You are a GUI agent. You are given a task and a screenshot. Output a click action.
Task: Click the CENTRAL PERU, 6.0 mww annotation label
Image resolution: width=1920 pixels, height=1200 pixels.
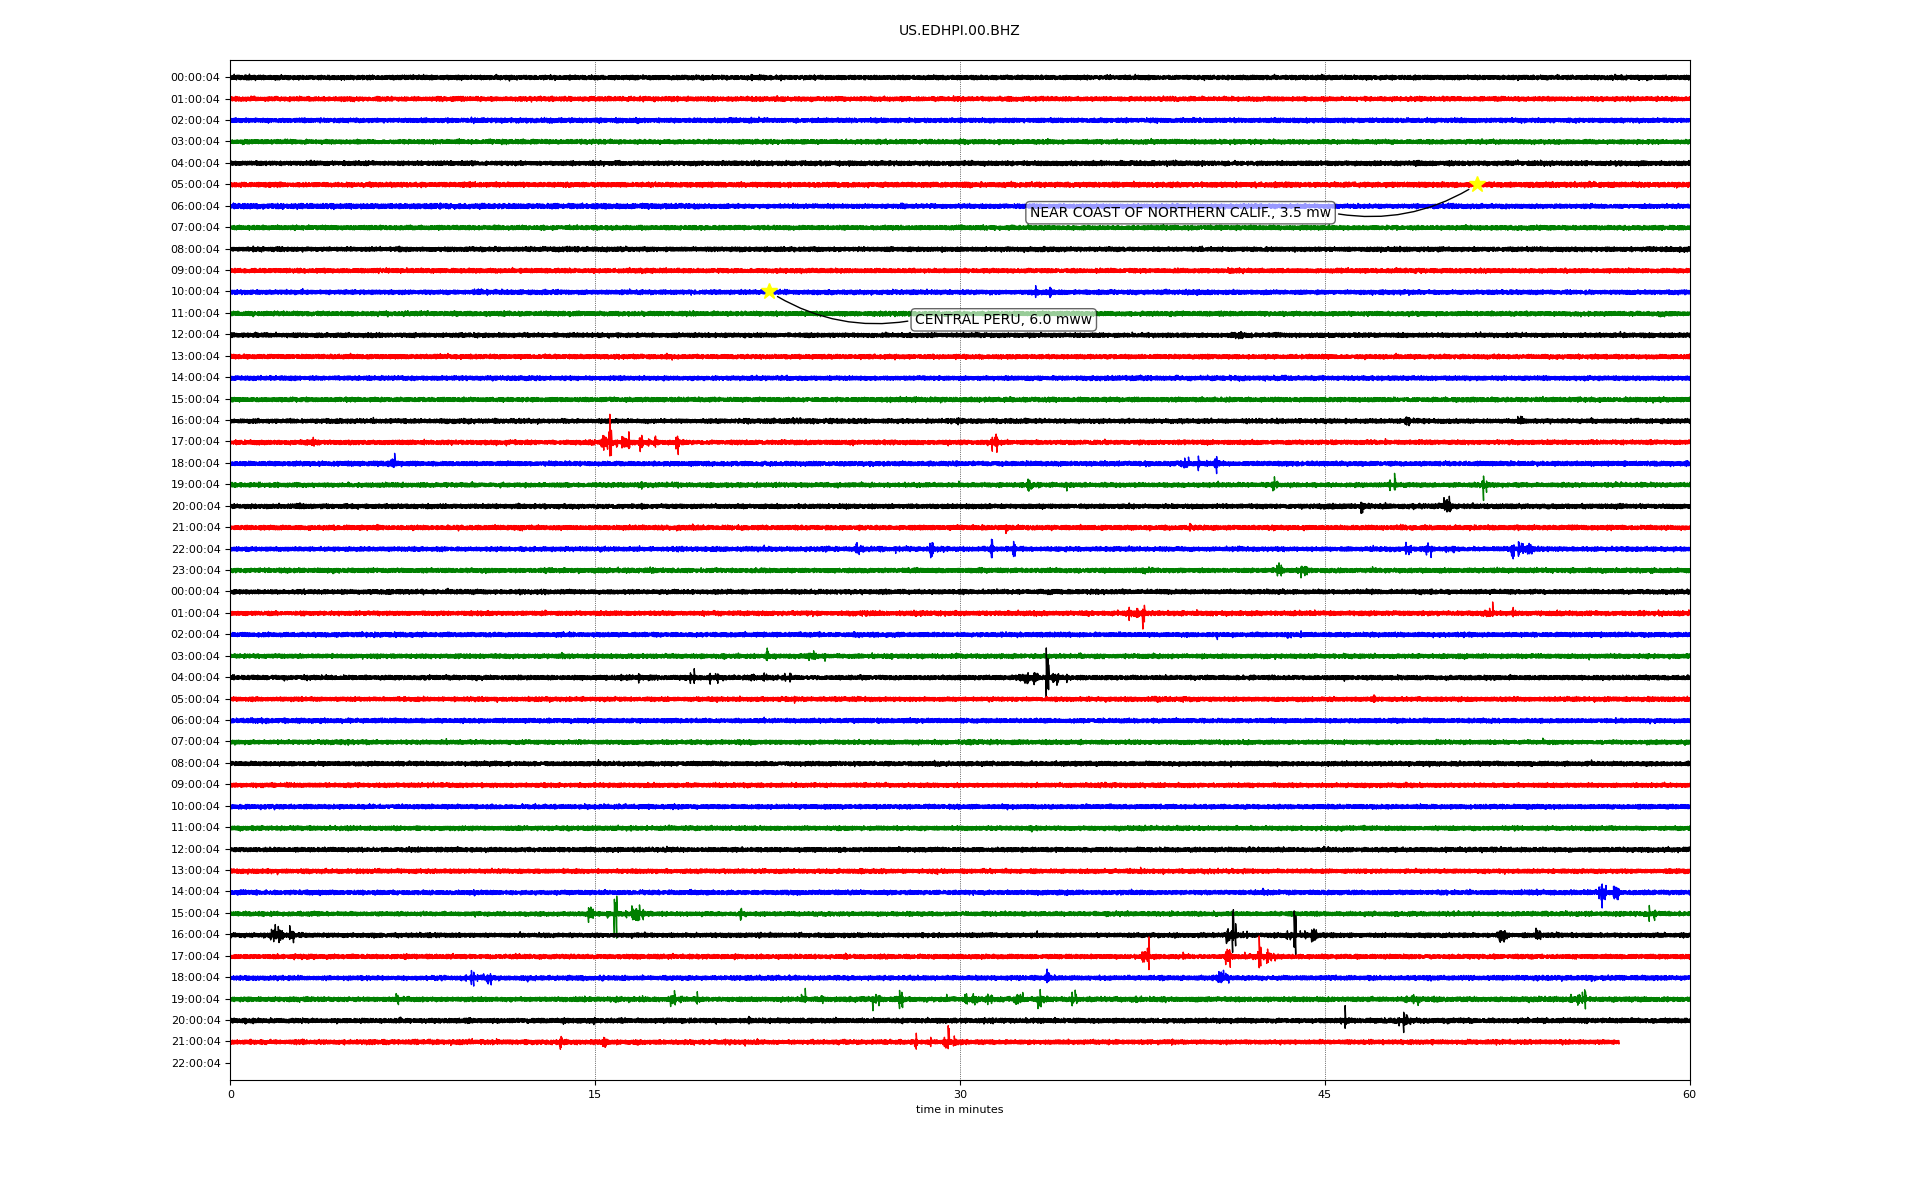[1003, 320]
